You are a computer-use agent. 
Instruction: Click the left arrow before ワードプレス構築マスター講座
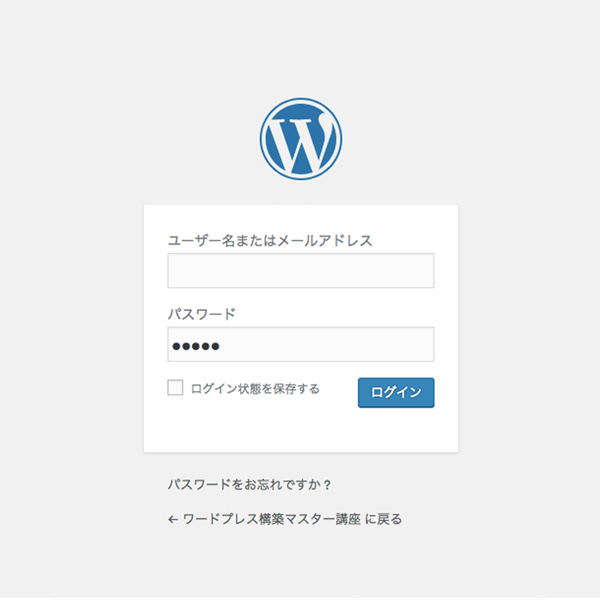pyautogui.click(x=173, y=520)
